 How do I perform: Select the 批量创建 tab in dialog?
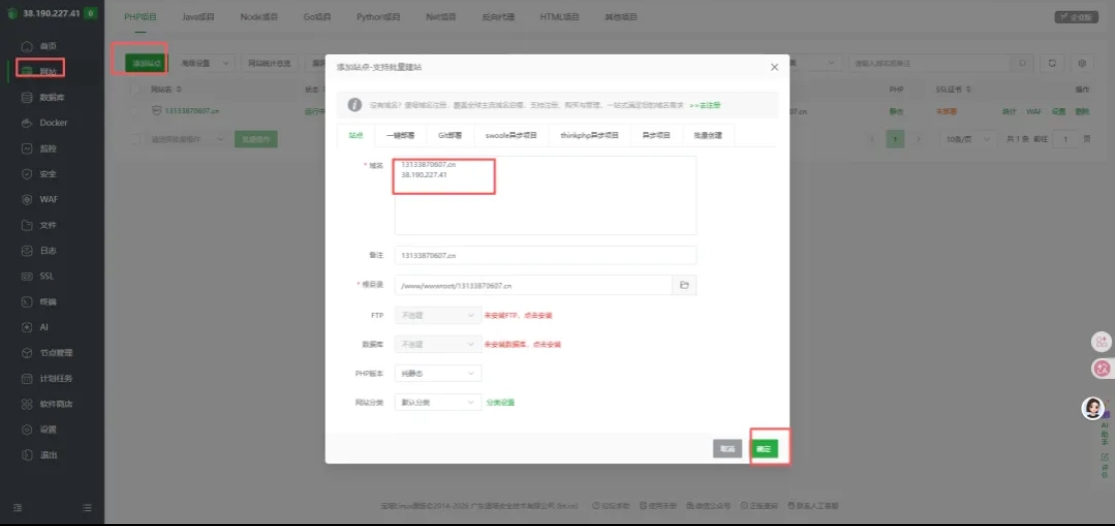click(709, 135)
